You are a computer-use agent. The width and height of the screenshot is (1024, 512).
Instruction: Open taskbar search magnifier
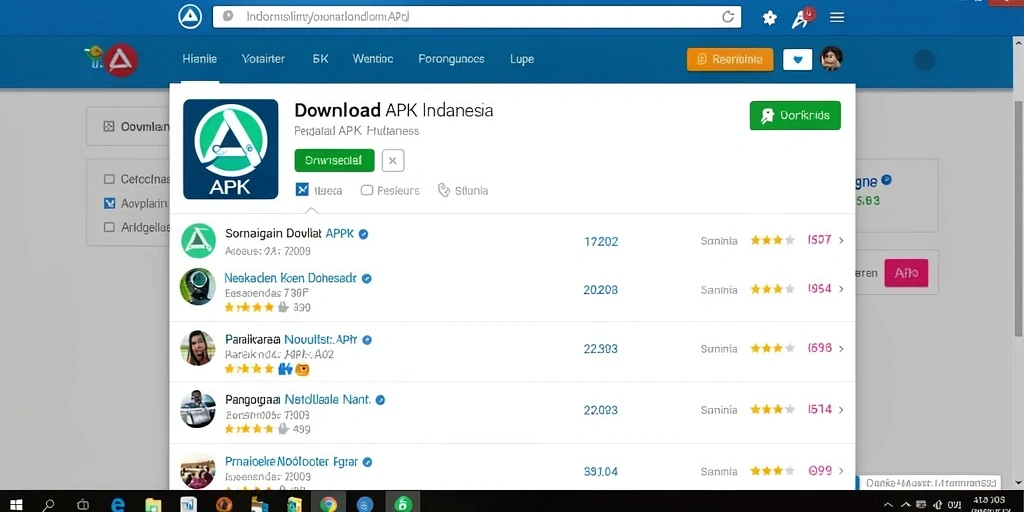point(49,504)
